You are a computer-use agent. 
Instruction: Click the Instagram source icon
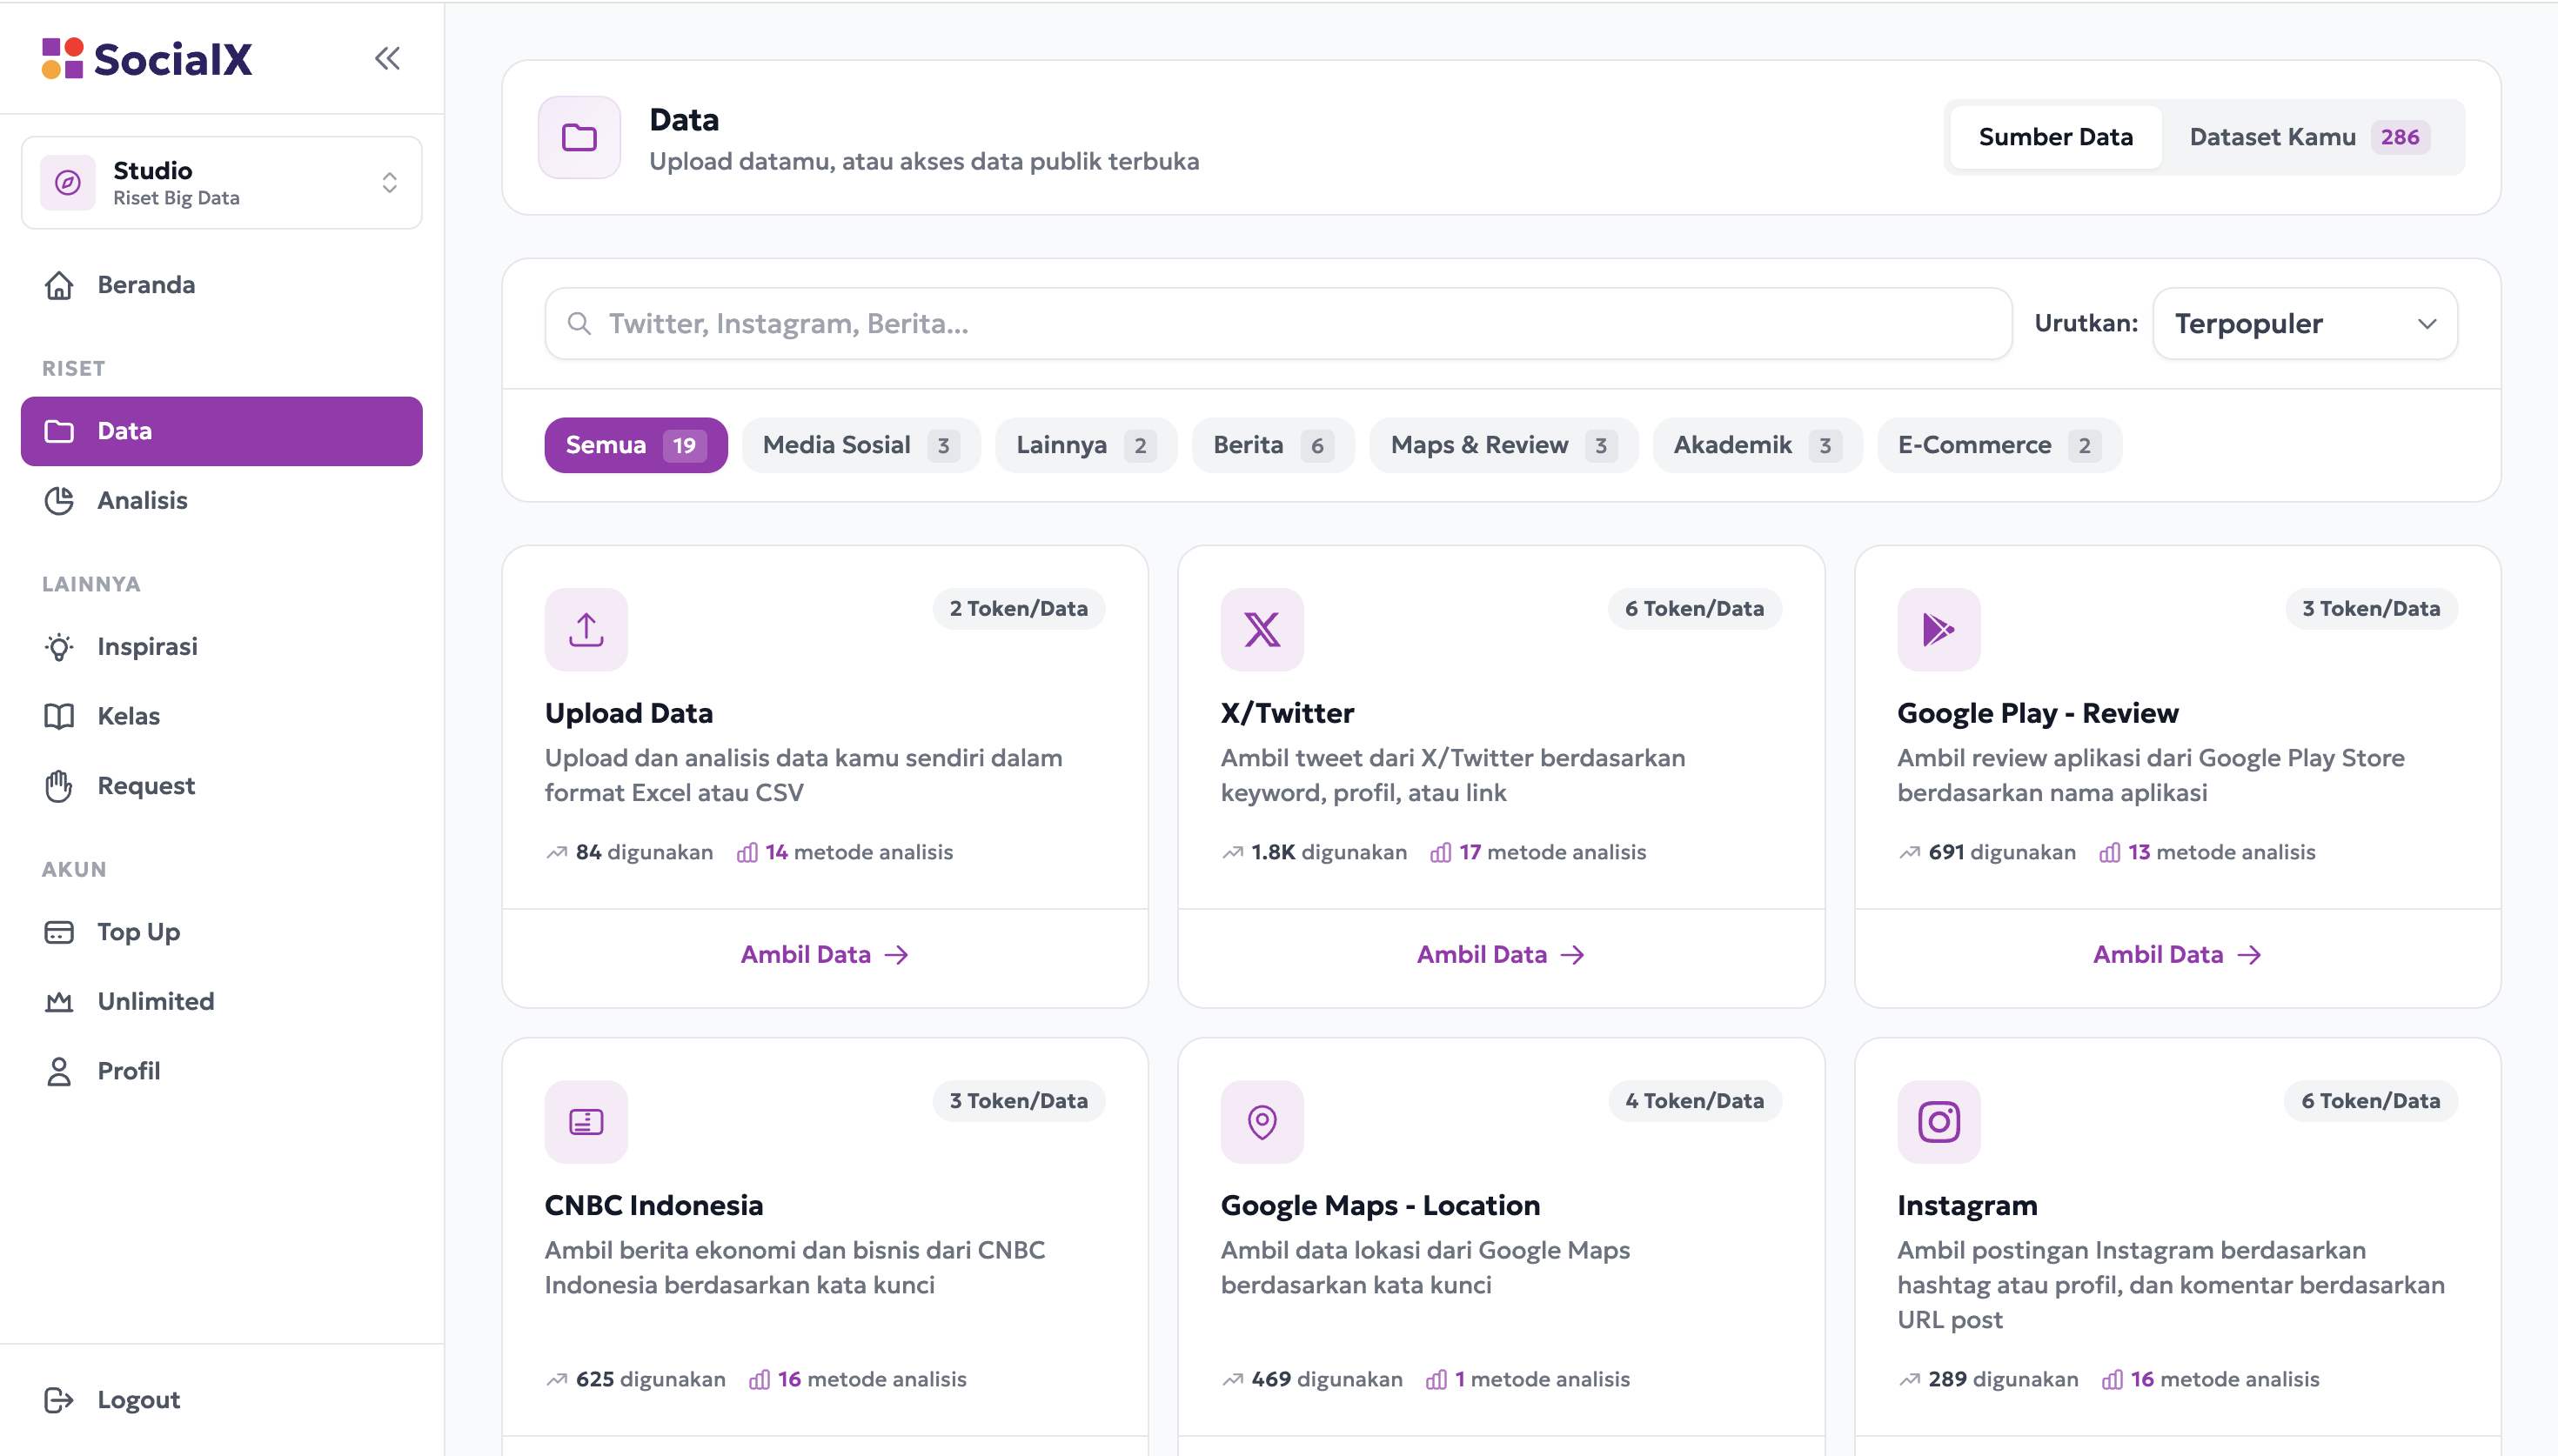(1937, 1121)
